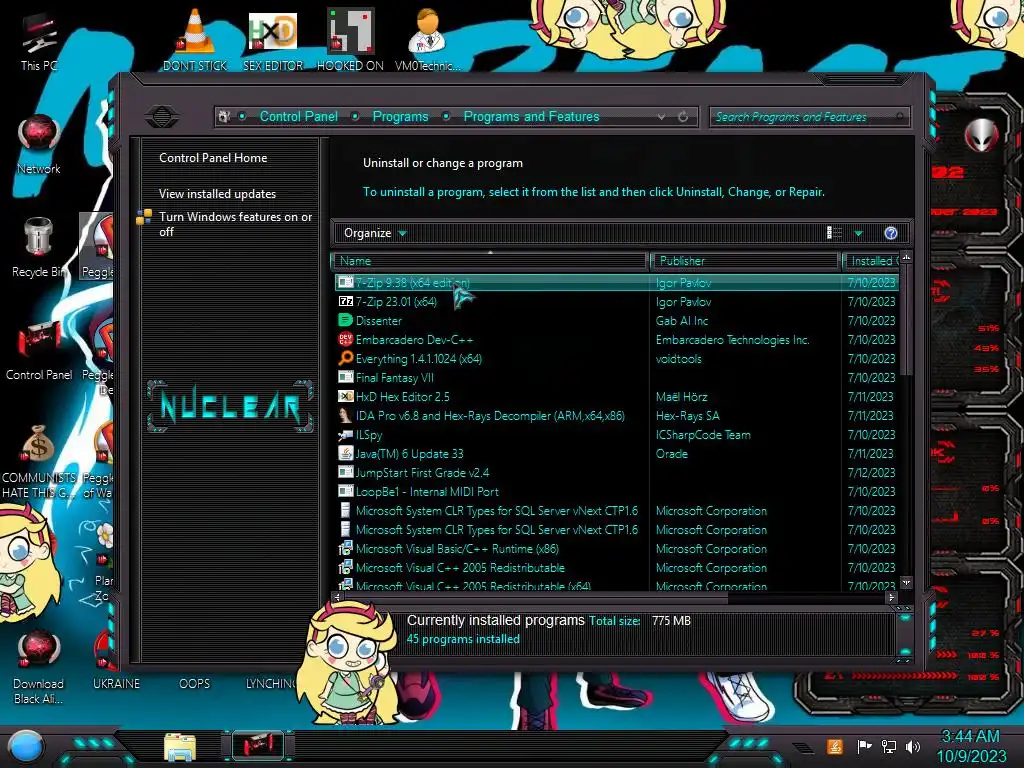
Task: Select Microsoft Visual C++ 2005 Redistributable entry
Action: 460,568
